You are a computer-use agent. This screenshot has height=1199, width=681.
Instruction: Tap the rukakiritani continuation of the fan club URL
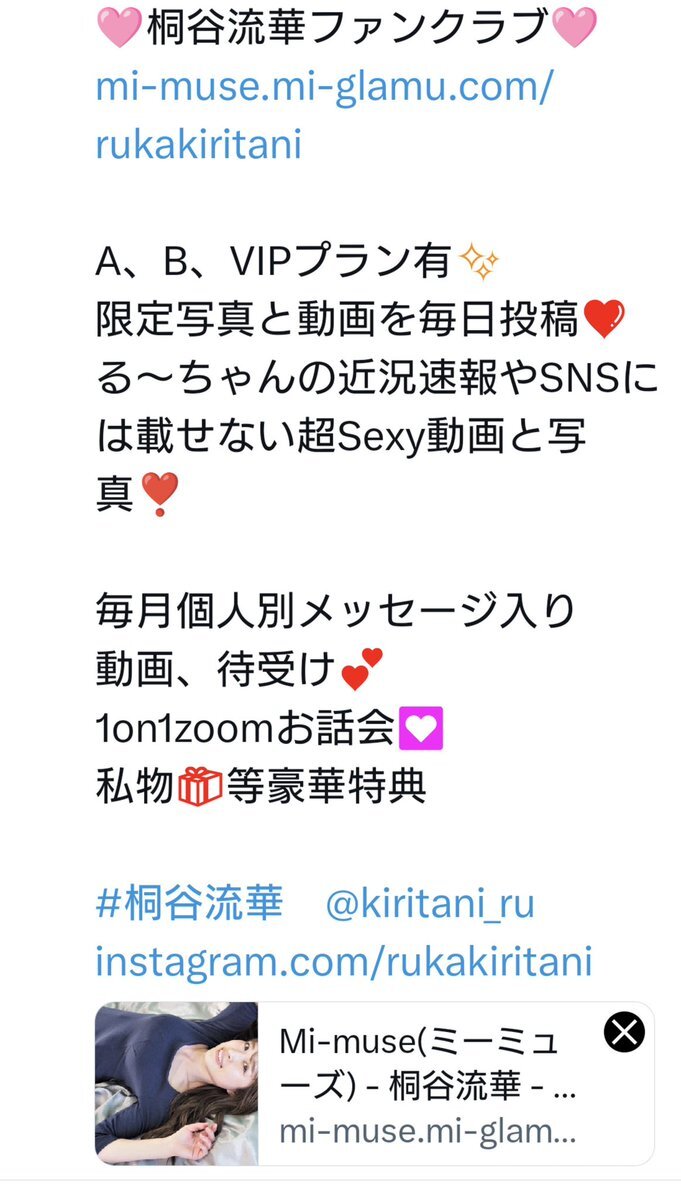[x=199, y=145]
